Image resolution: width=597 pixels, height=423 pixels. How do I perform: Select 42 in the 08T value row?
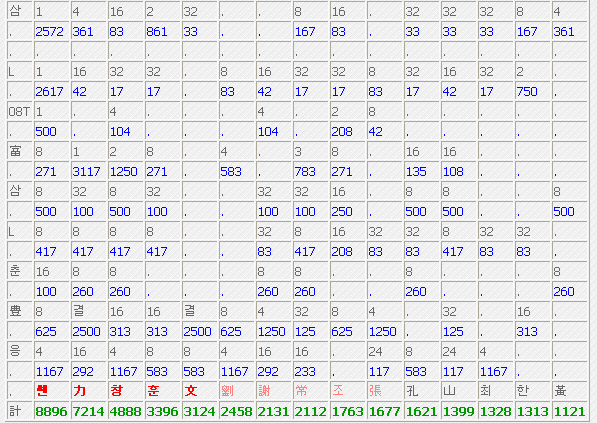[x=375, y=132]
